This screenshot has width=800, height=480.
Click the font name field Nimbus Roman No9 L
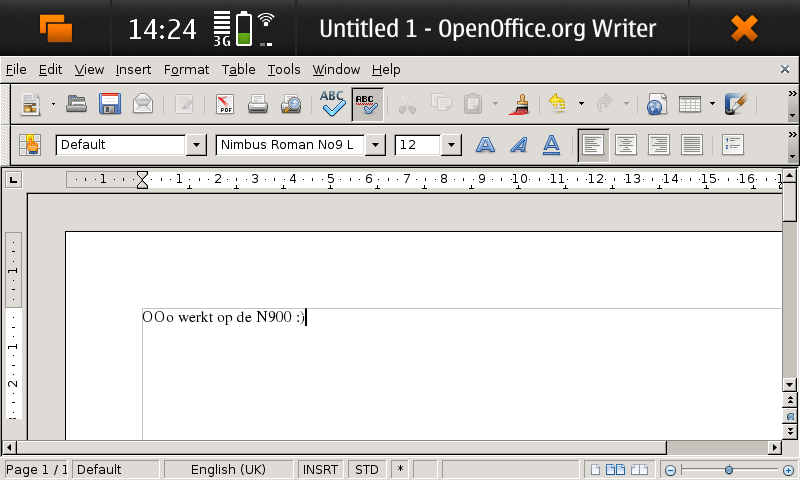289,145
